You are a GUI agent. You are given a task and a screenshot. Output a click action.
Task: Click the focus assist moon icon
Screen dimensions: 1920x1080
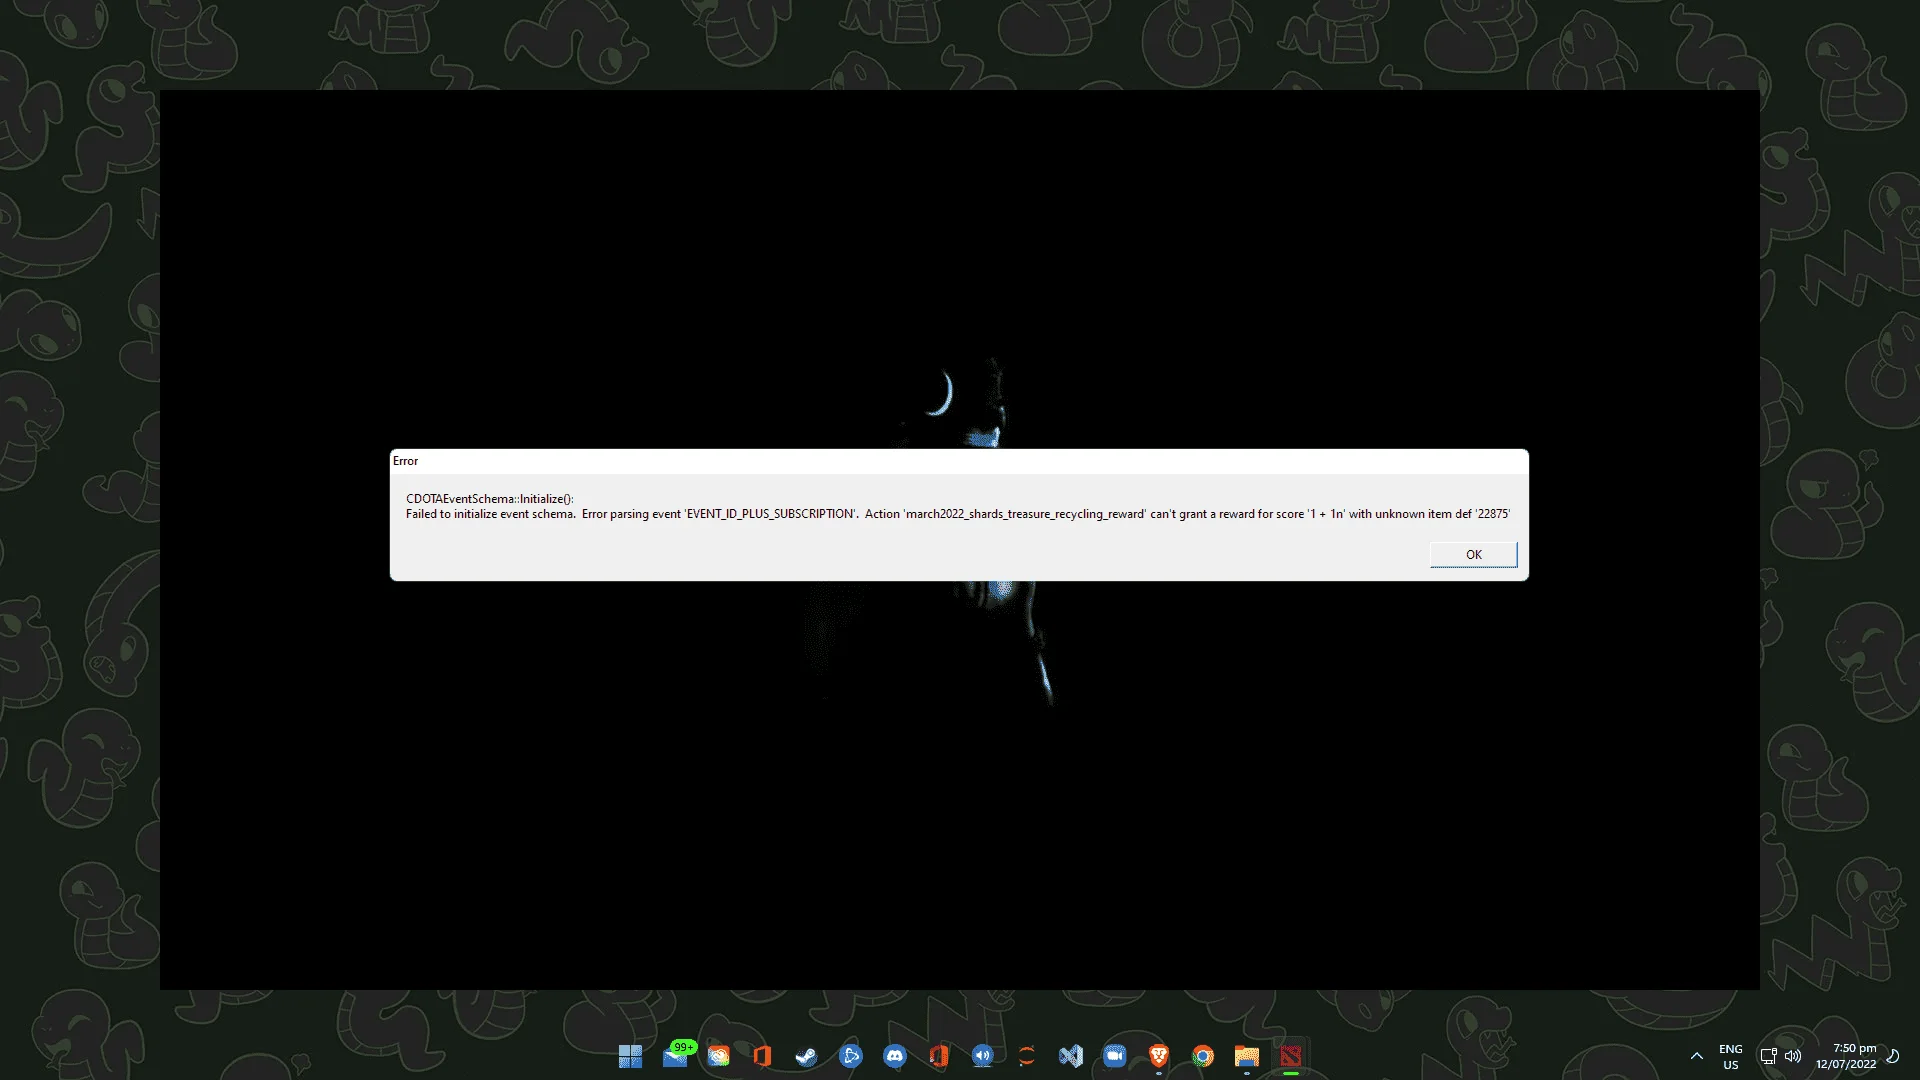click(x=1893, y=1056)
